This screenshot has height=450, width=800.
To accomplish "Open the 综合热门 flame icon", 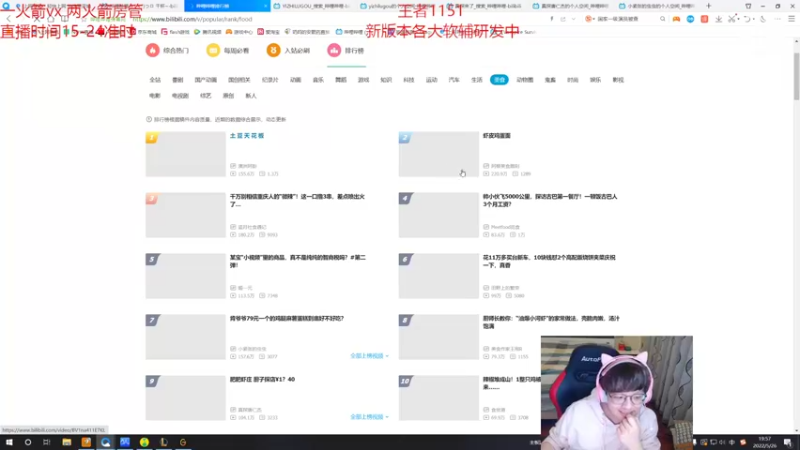I will 153,50.
